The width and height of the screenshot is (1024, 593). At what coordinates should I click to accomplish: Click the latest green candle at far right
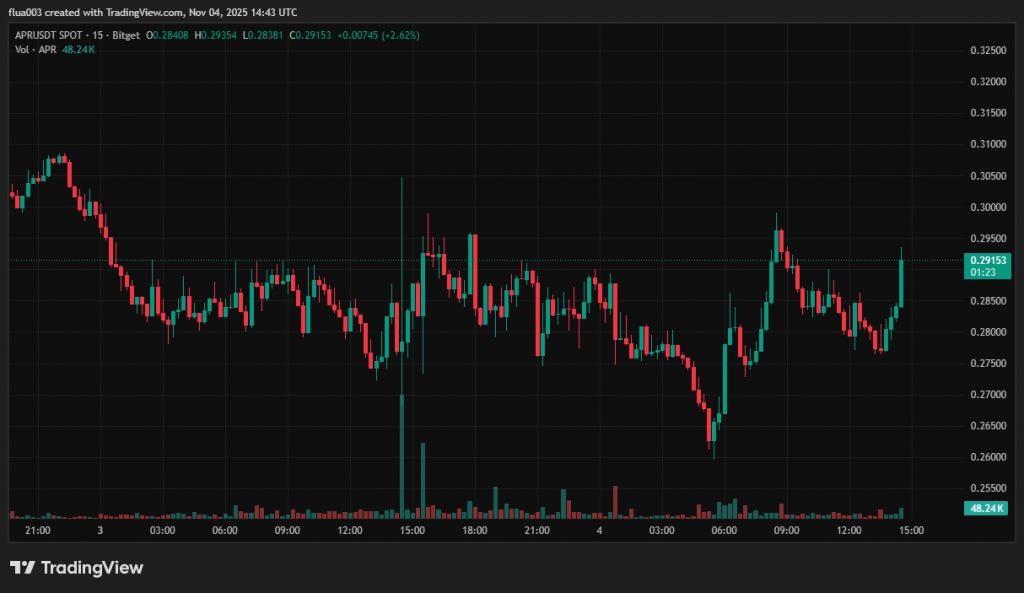[x=901, y=283]
